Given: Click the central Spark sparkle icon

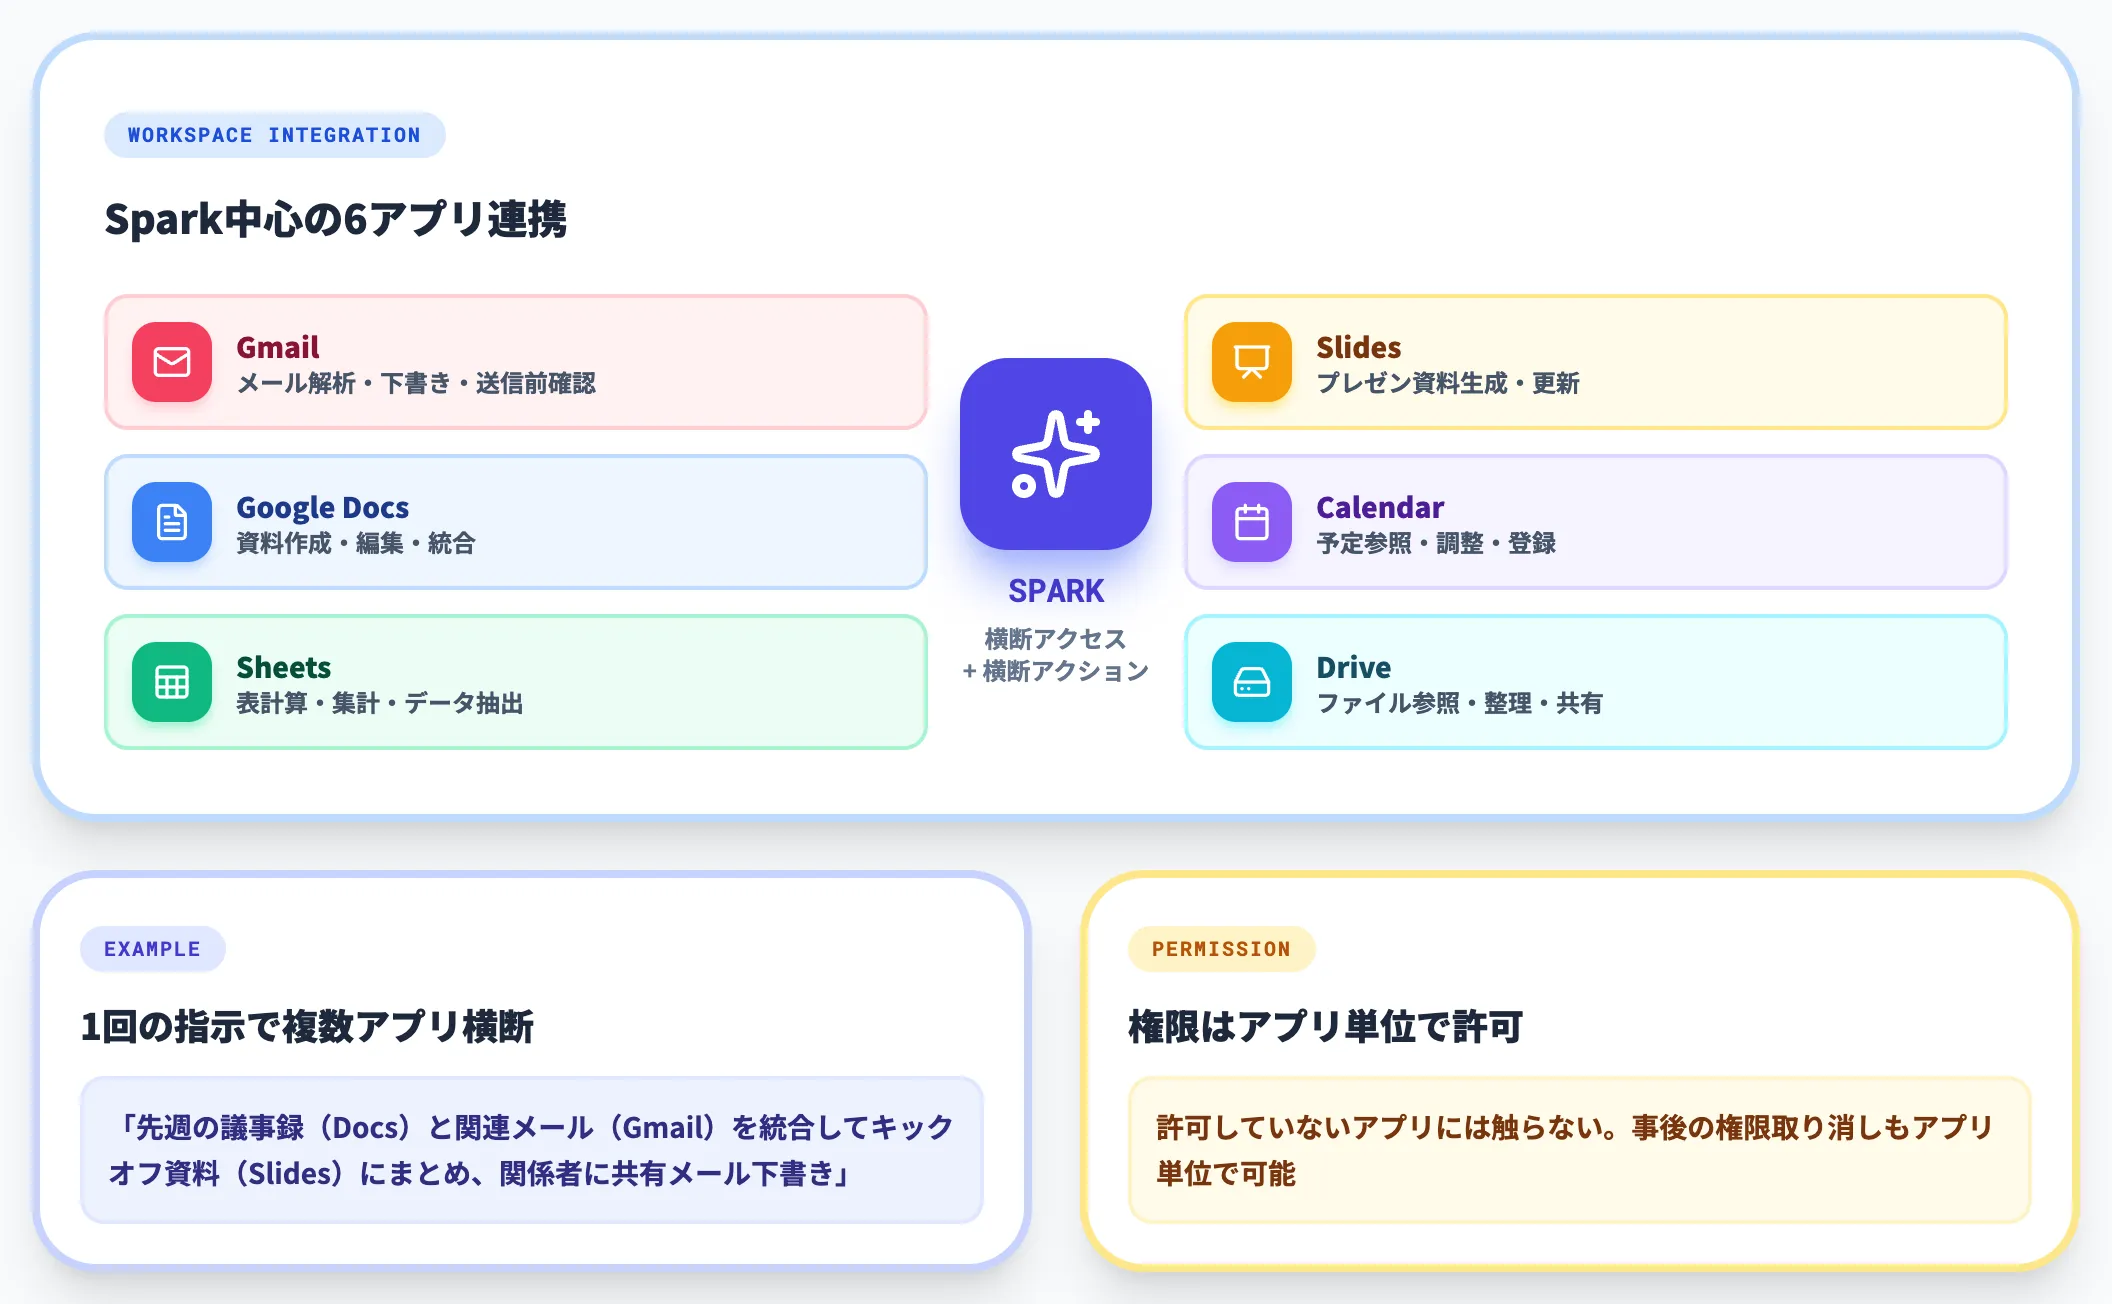Looking at the screenshot, I should click(1056, 454).
